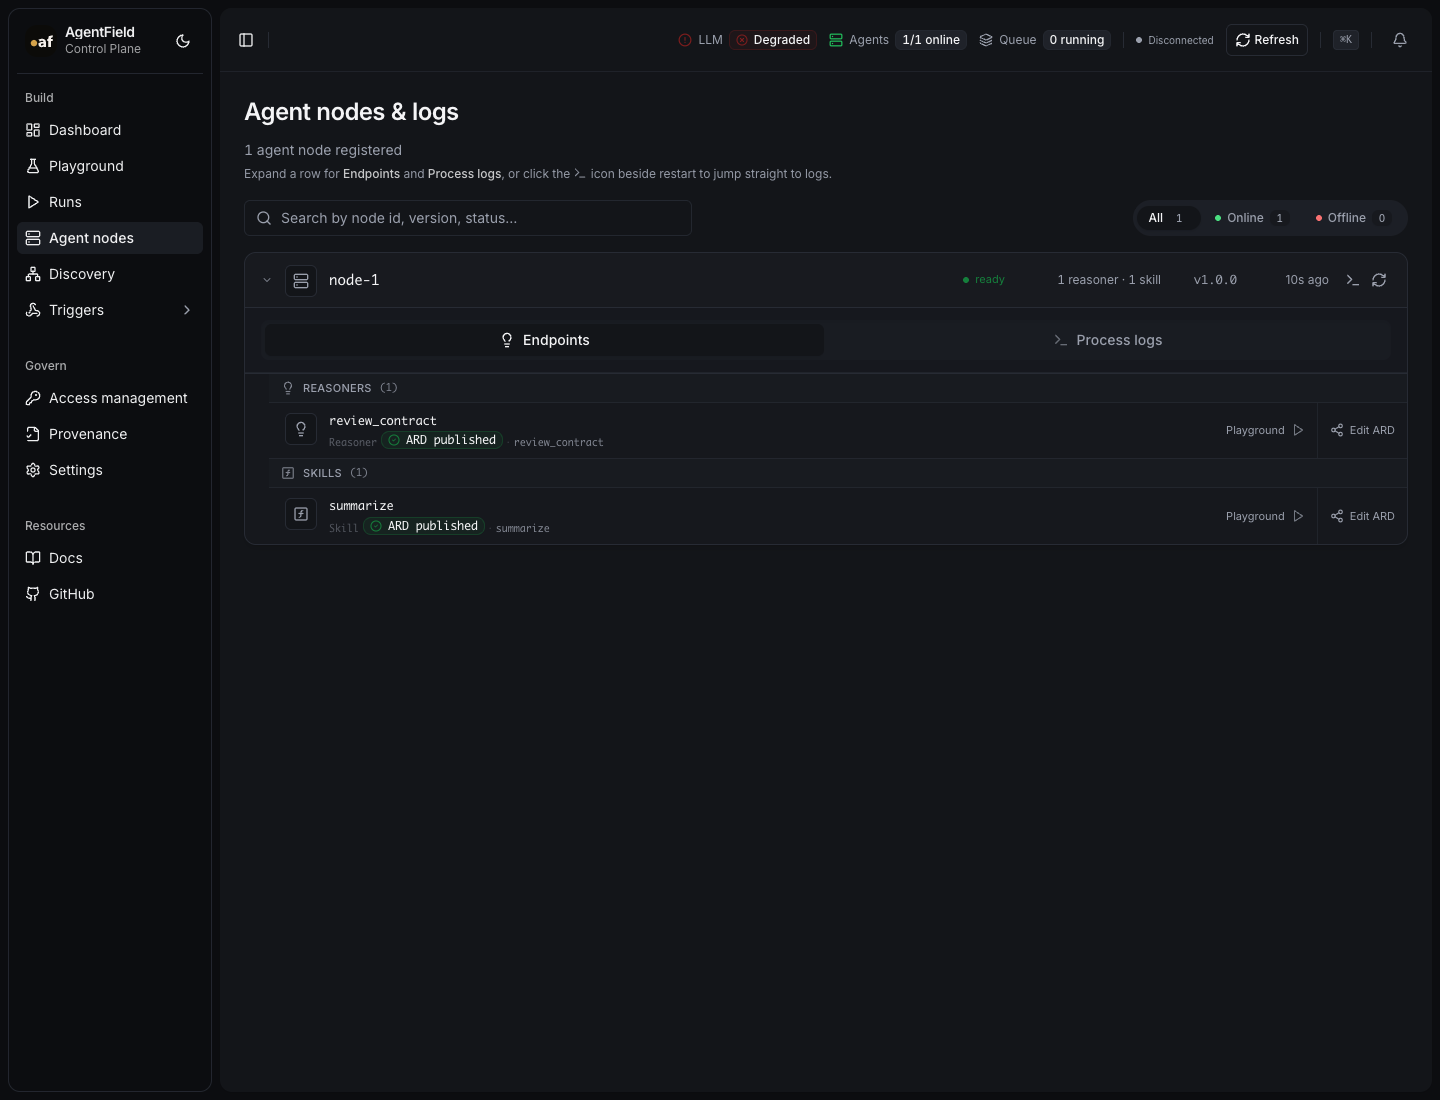Screen dimensions: 1440x1100
Task: Click the Disconnected status indicator
Action: click(1174, 40)
